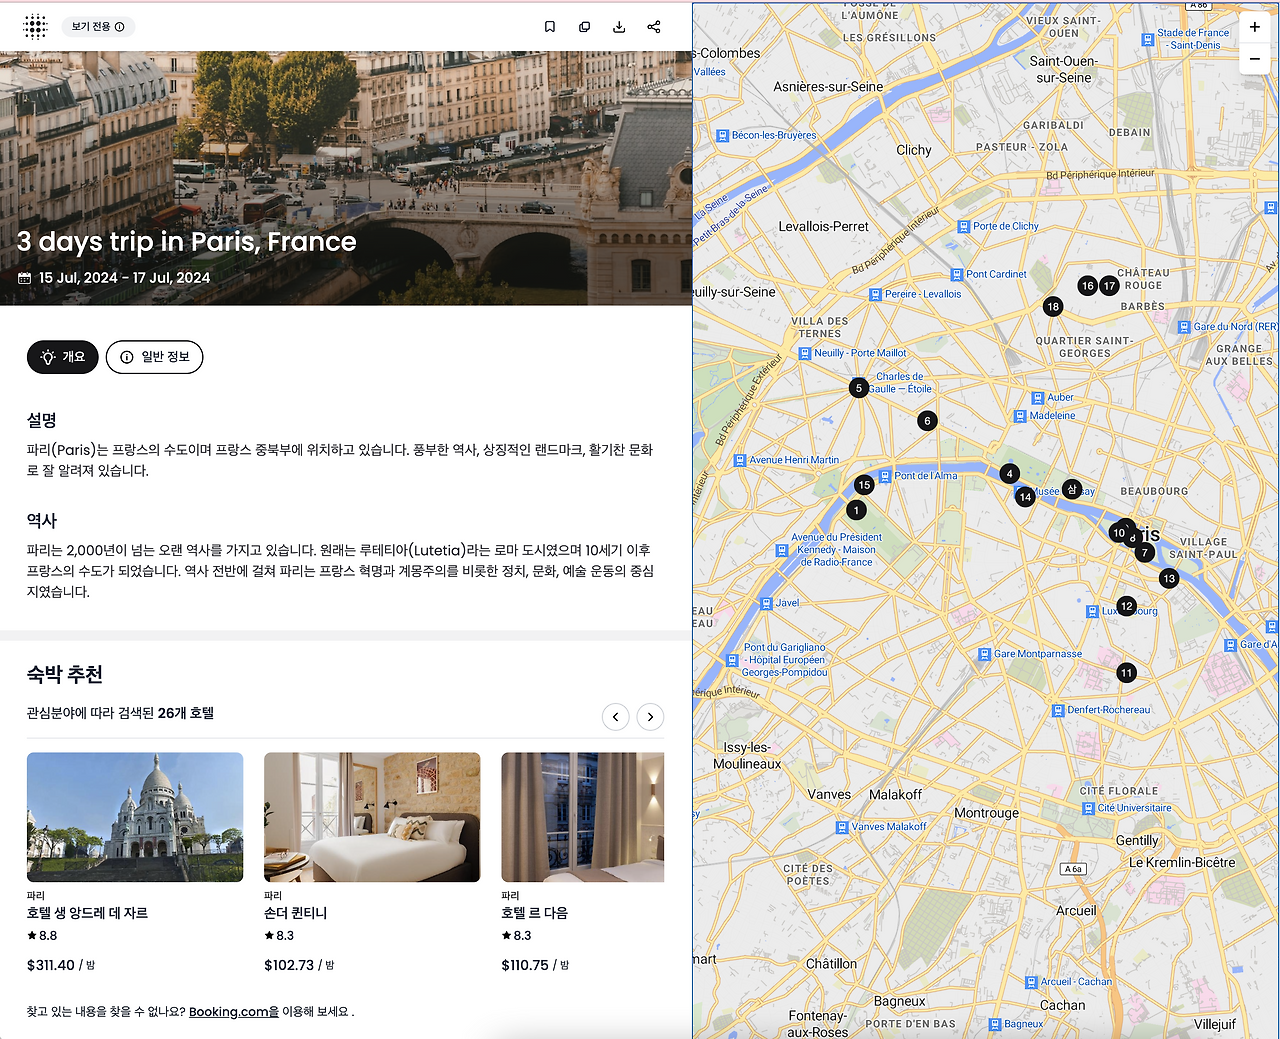Image resolution: width=1280 pixels, height=1039 pixels.
Task: Click the Avenue Henri Martin station icon
Action: click(x=740, y=461)
